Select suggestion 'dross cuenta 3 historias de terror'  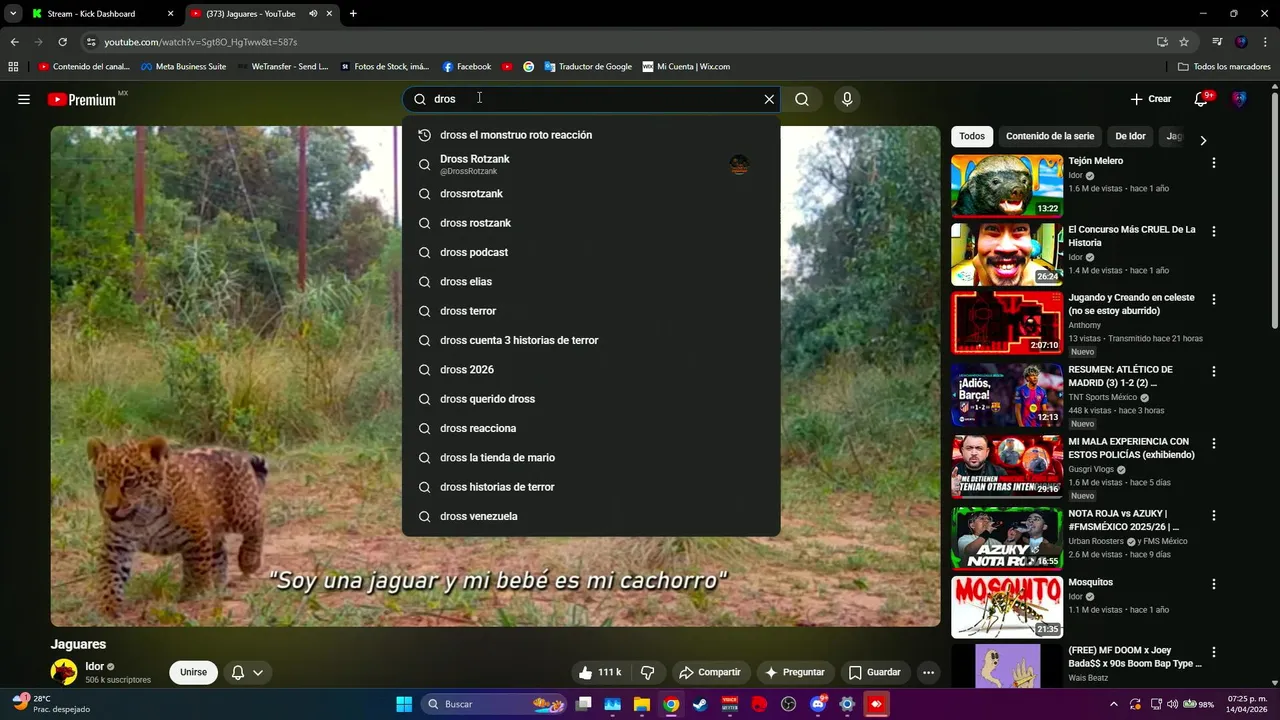pos(591,340)
